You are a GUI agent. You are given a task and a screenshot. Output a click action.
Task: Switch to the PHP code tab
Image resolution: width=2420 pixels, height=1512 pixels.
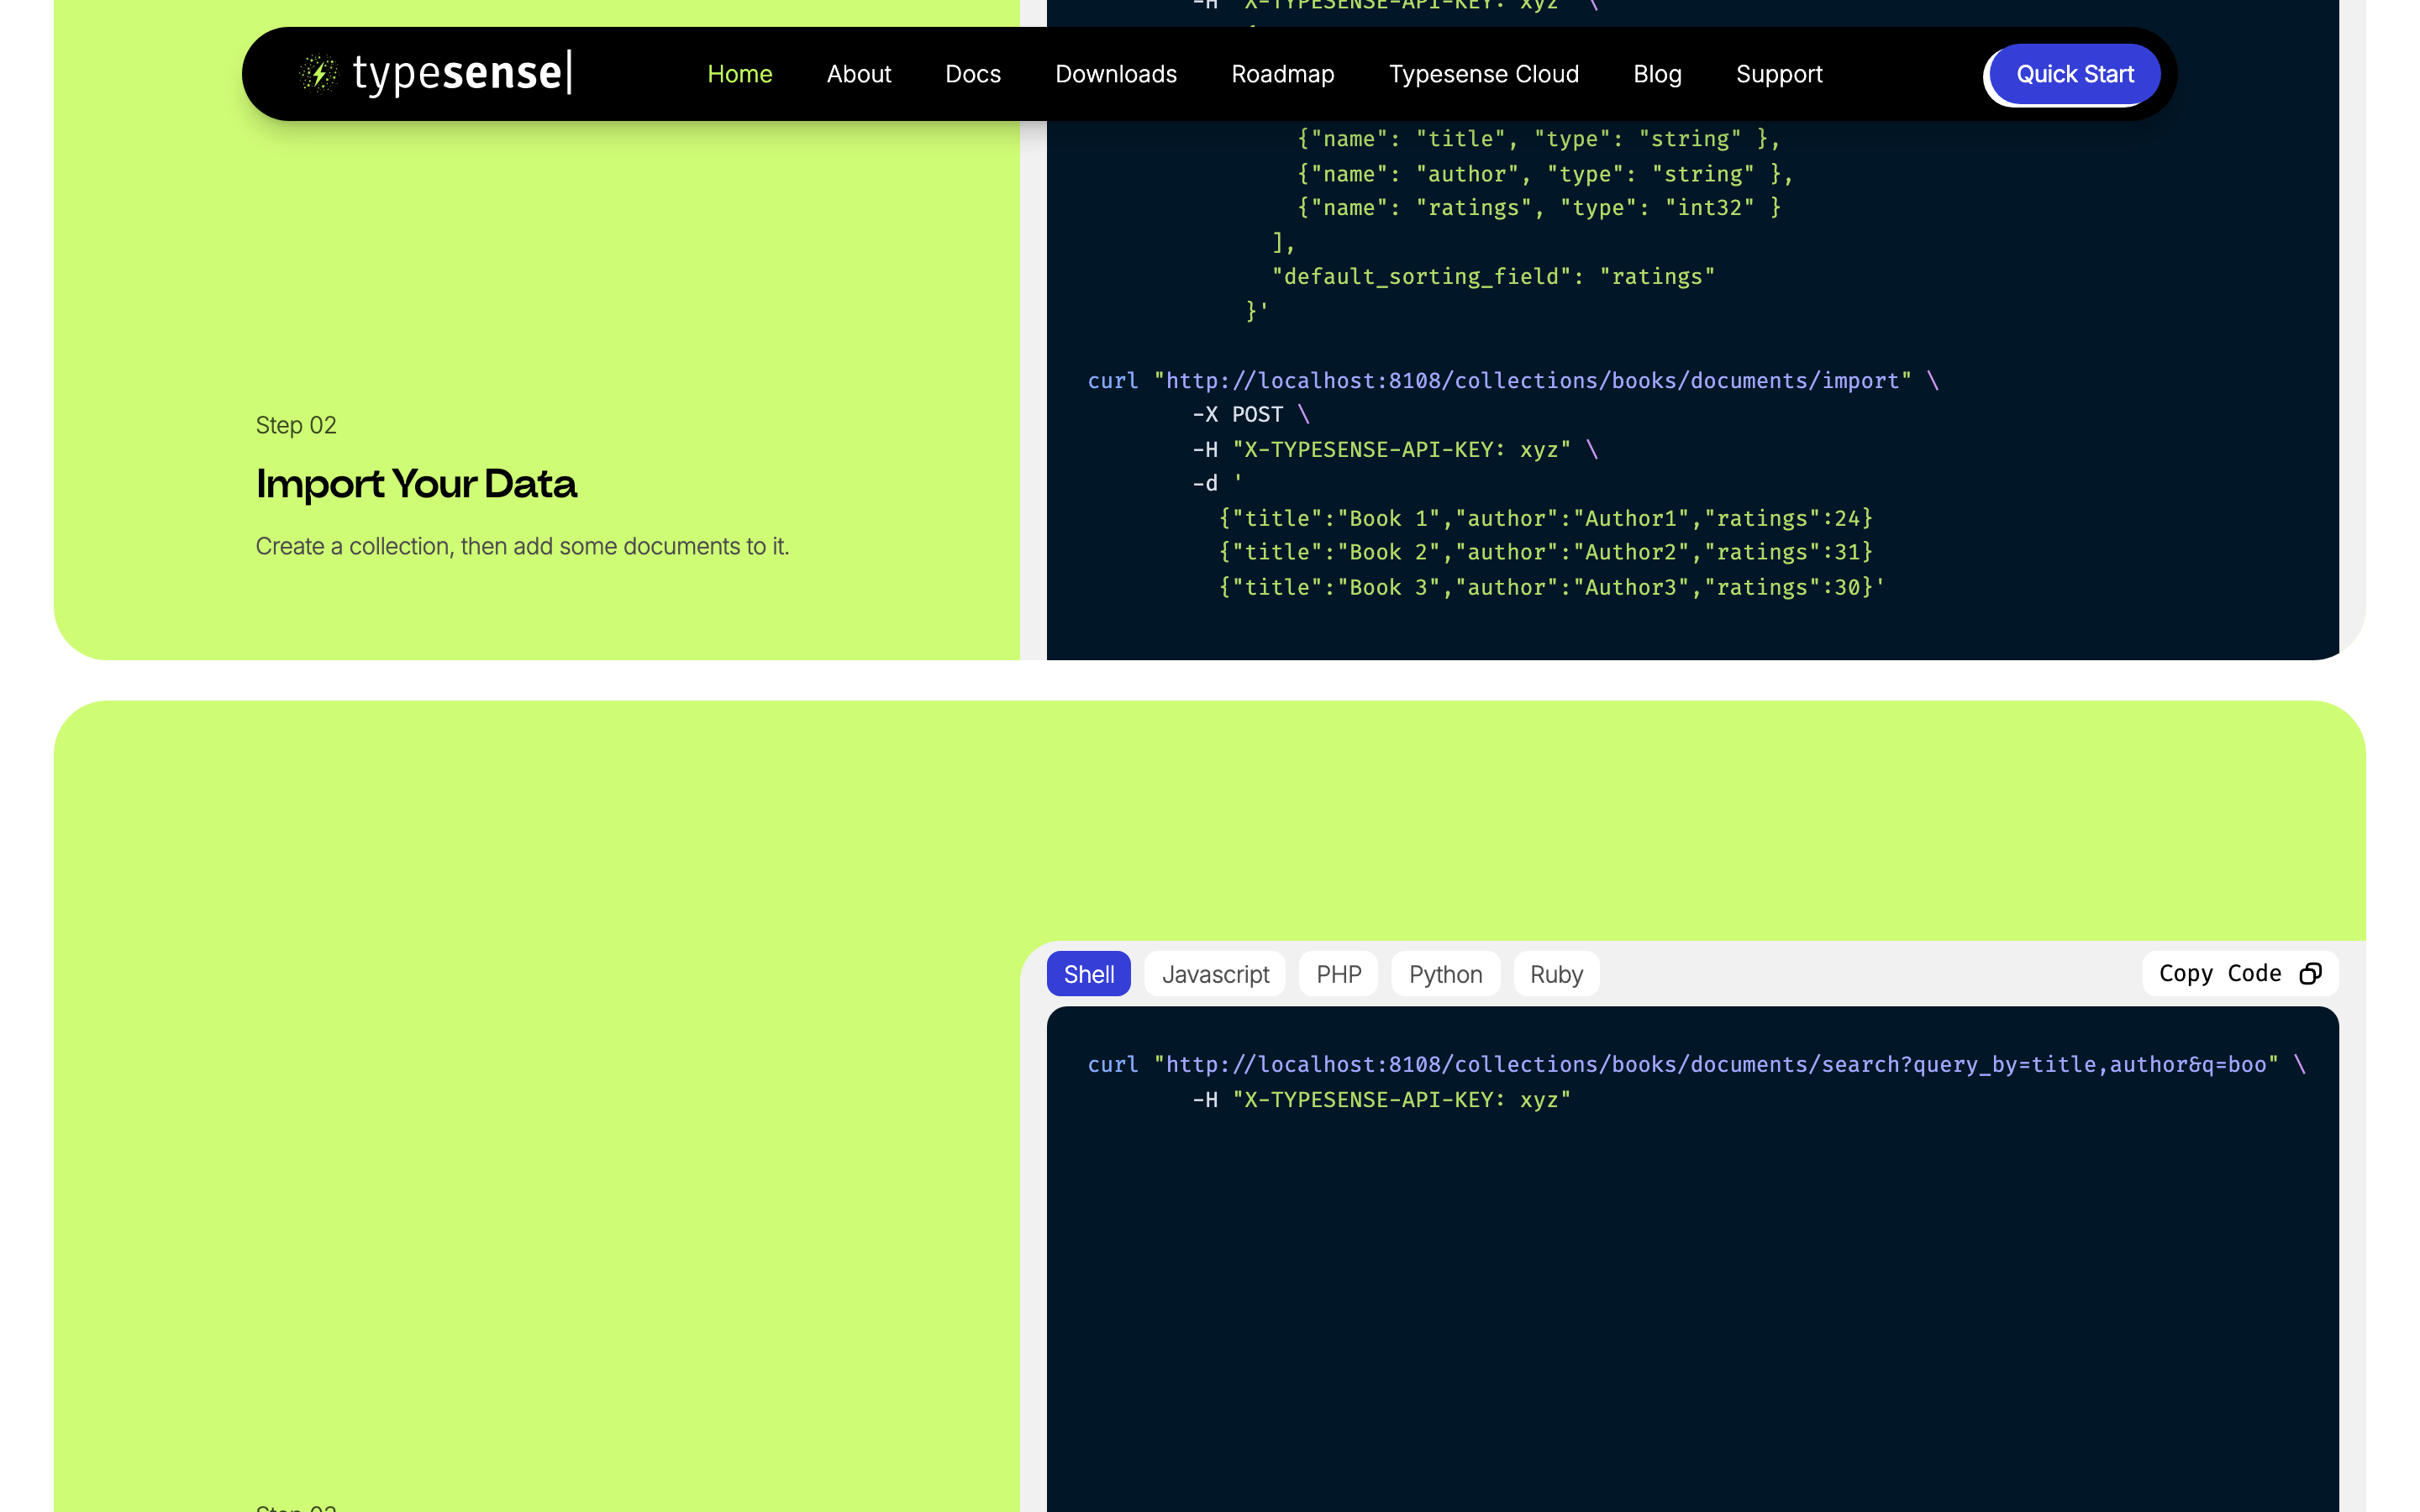click(1338, 974)
